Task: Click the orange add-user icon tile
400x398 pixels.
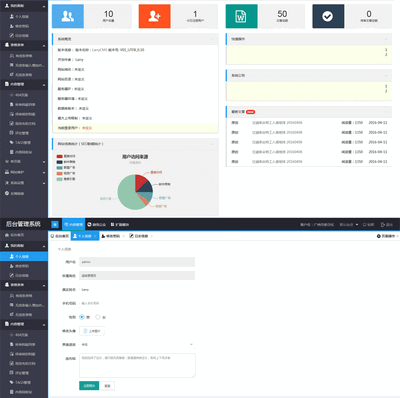Action: (x=154, y=16)
